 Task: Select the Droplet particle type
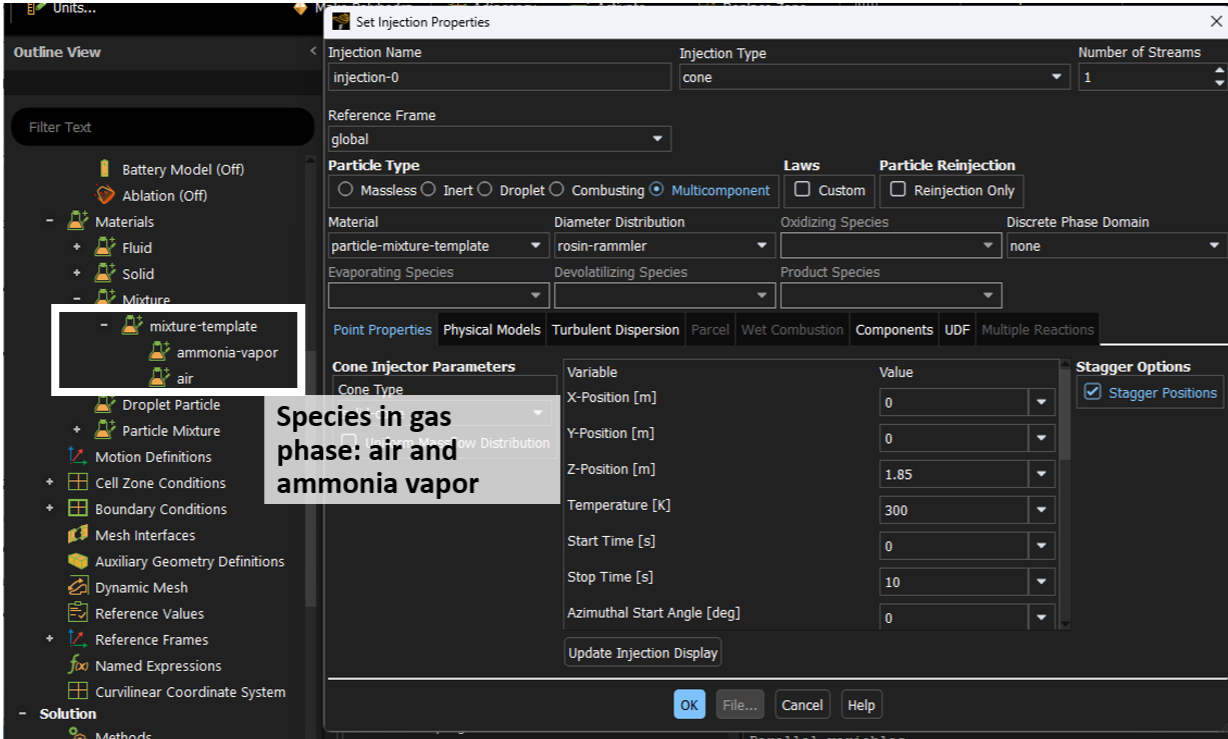485,189
